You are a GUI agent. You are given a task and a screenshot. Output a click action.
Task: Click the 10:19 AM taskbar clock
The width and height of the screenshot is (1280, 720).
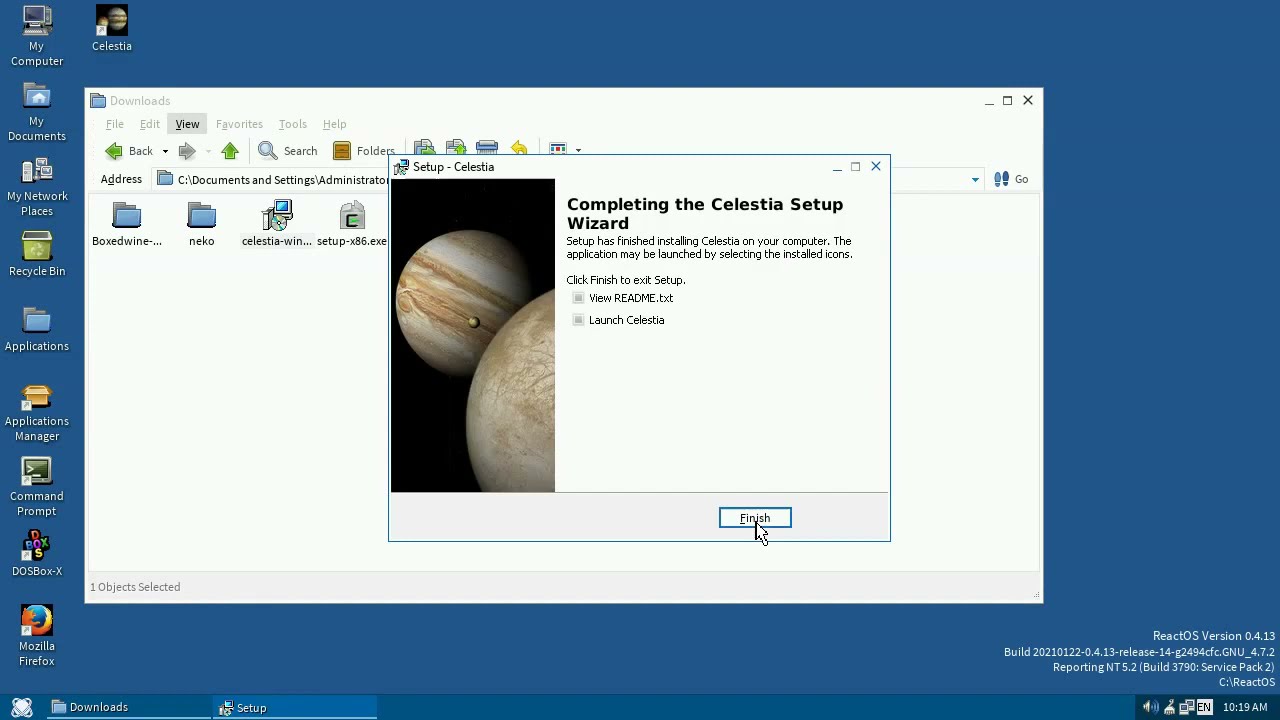pos(1245,708)
